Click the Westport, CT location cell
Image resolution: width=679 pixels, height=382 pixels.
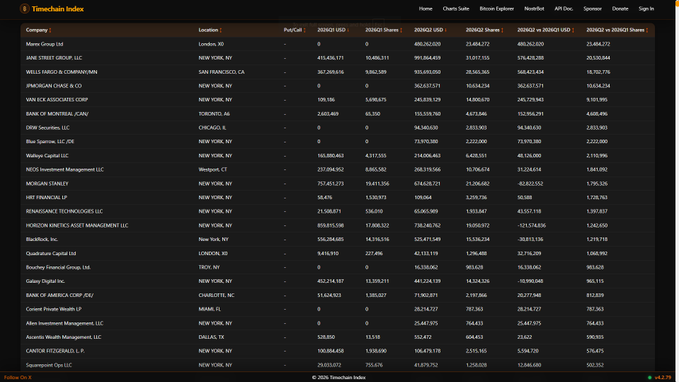coord(213,169)
